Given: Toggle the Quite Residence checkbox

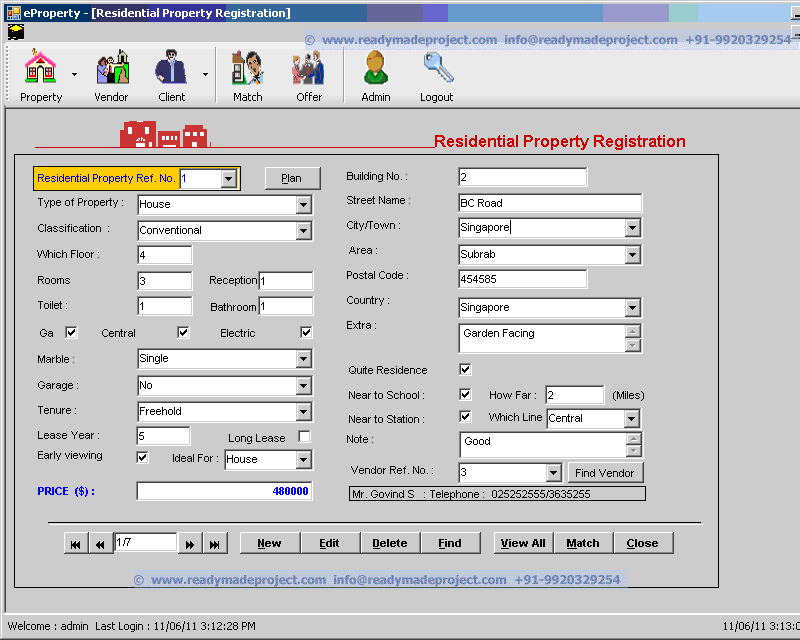Looking at the screenshot, I should point(465,369).
